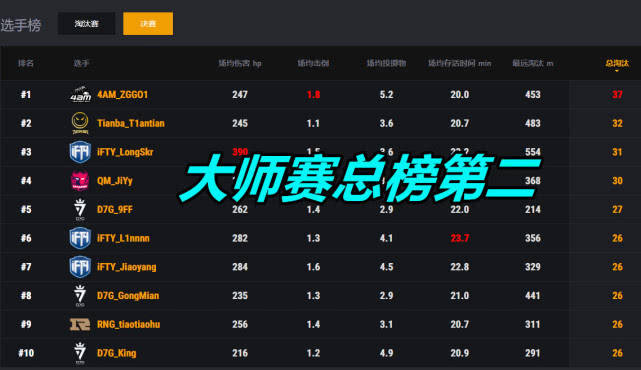Open player 4AM_ZGGO1 profile link
Image resolution: width=641 pixels, height=370 pixels.
(123, 94)
